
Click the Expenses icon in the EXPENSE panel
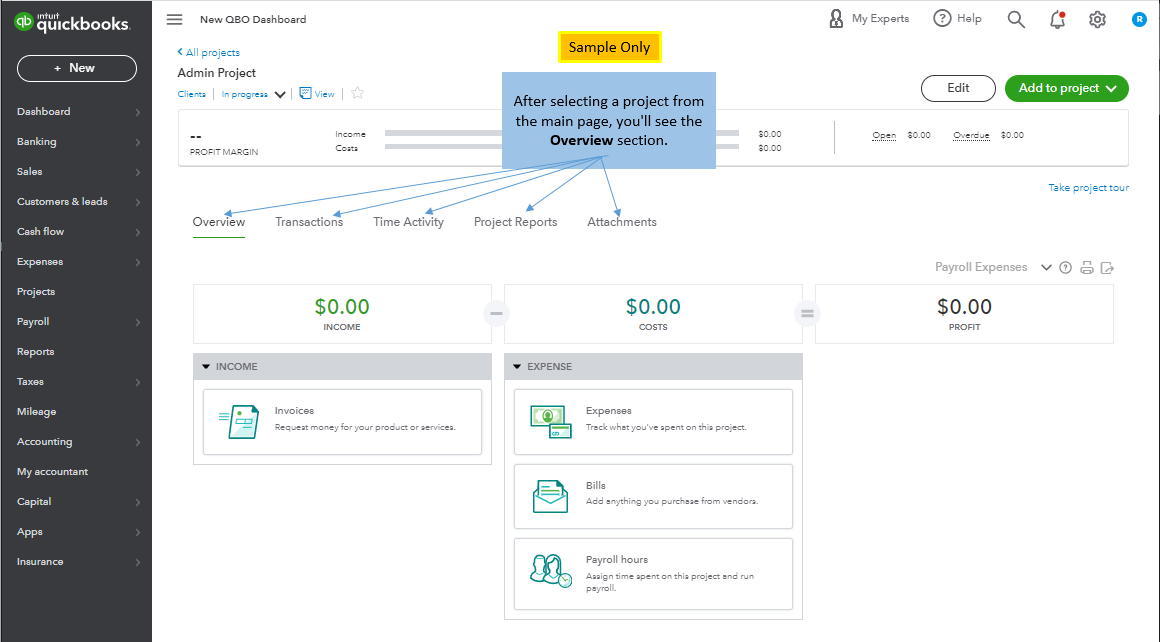(x=551, y=421)
